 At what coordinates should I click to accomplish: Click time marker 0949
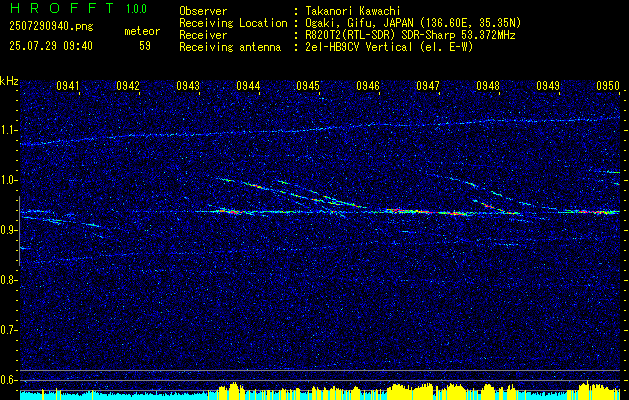pos(548,85)
